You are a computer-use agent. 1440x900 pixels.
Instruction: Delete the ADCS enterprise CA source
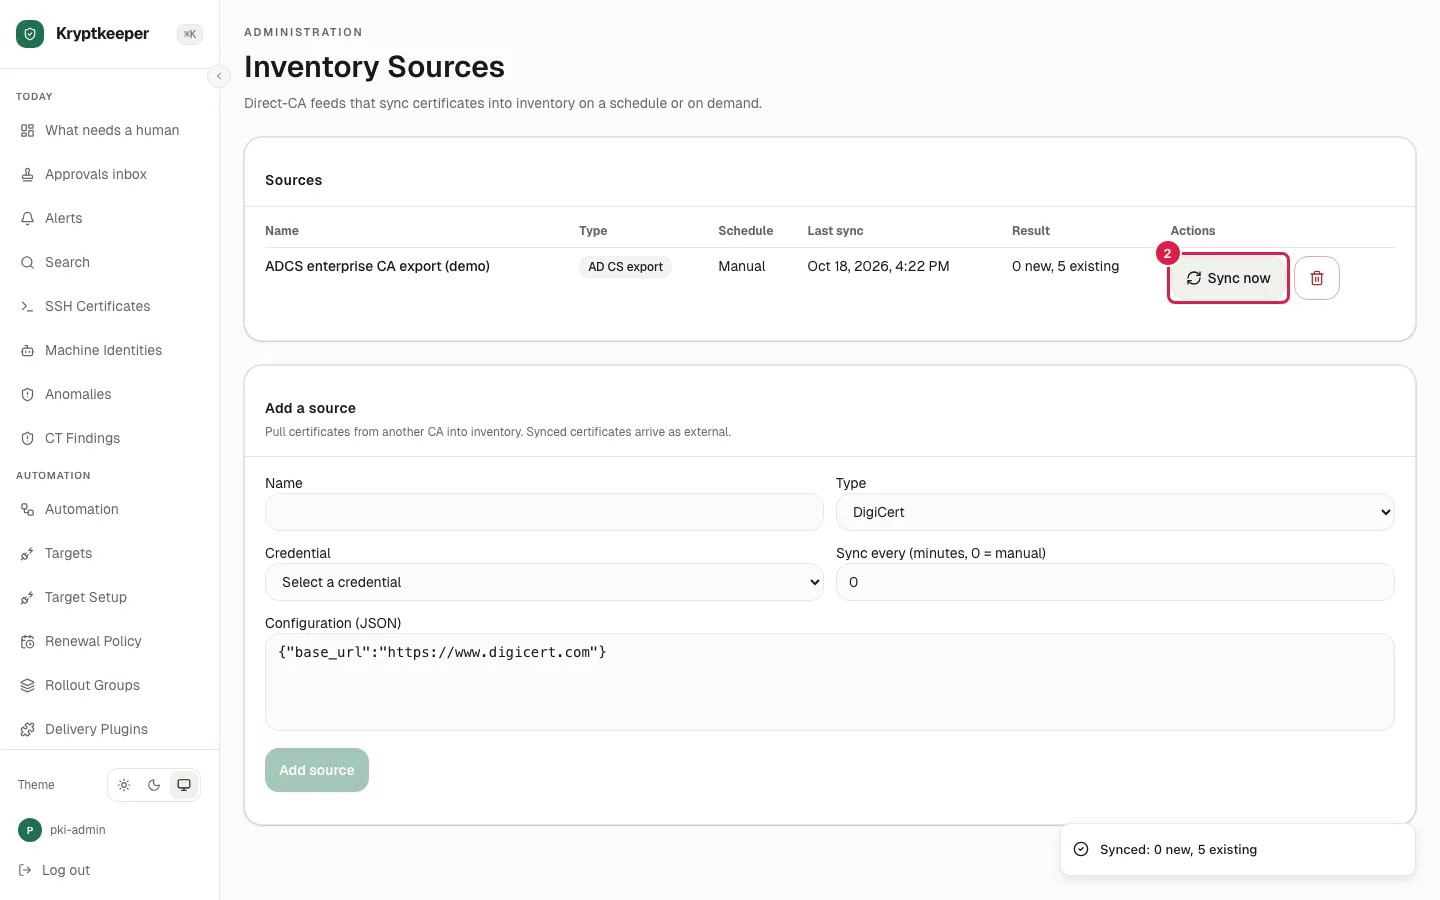(1317, 278)
